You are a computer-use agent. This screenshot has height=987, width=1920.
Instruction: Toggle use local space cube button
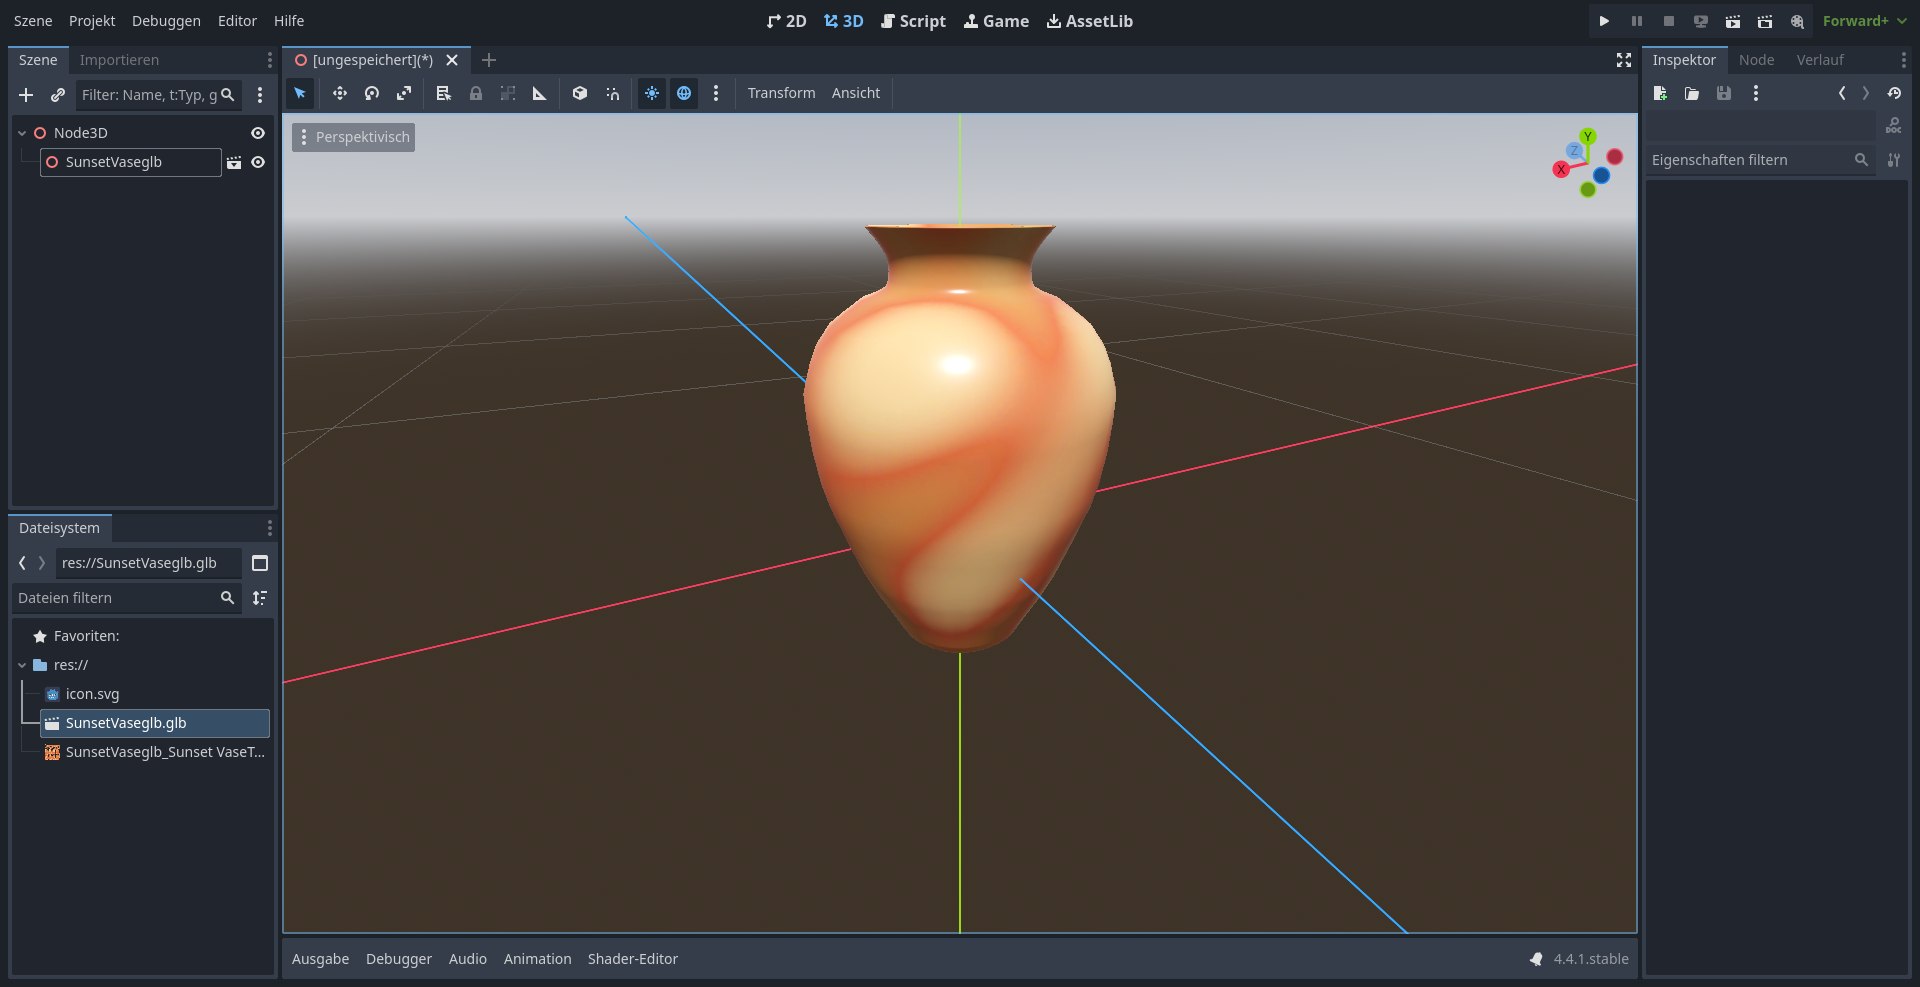[580, 93]
